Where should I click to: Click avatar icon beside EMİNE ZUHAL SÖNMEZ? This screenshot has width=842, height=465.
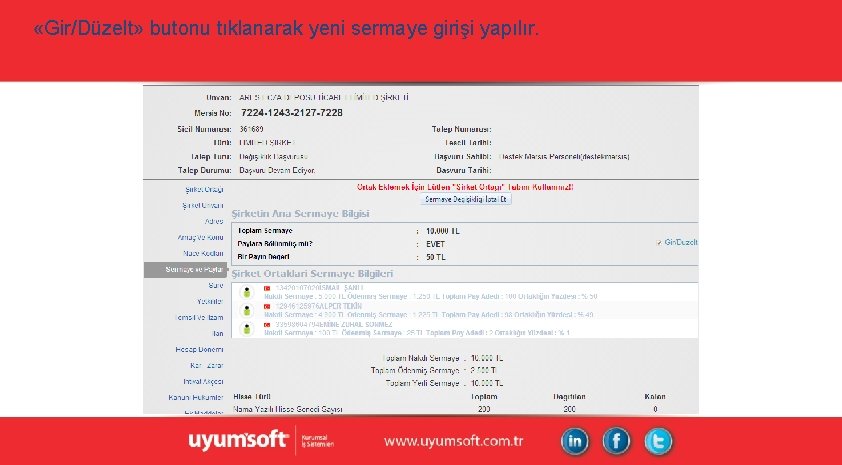point(246,329)
